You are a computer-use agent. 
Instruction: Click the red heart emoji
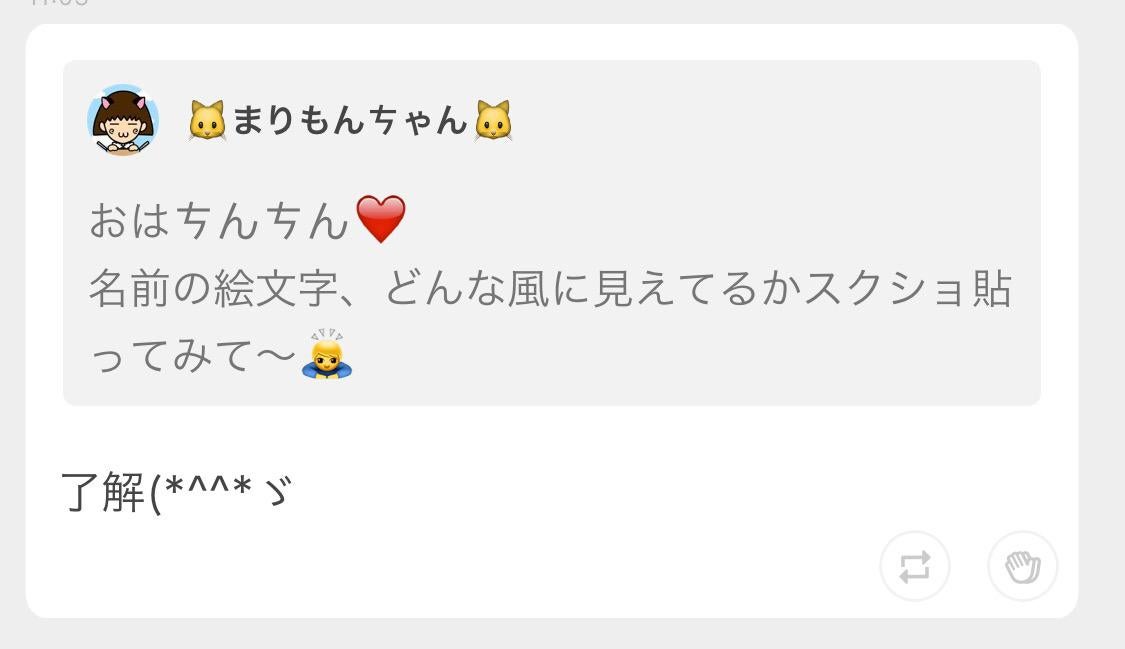381,219
